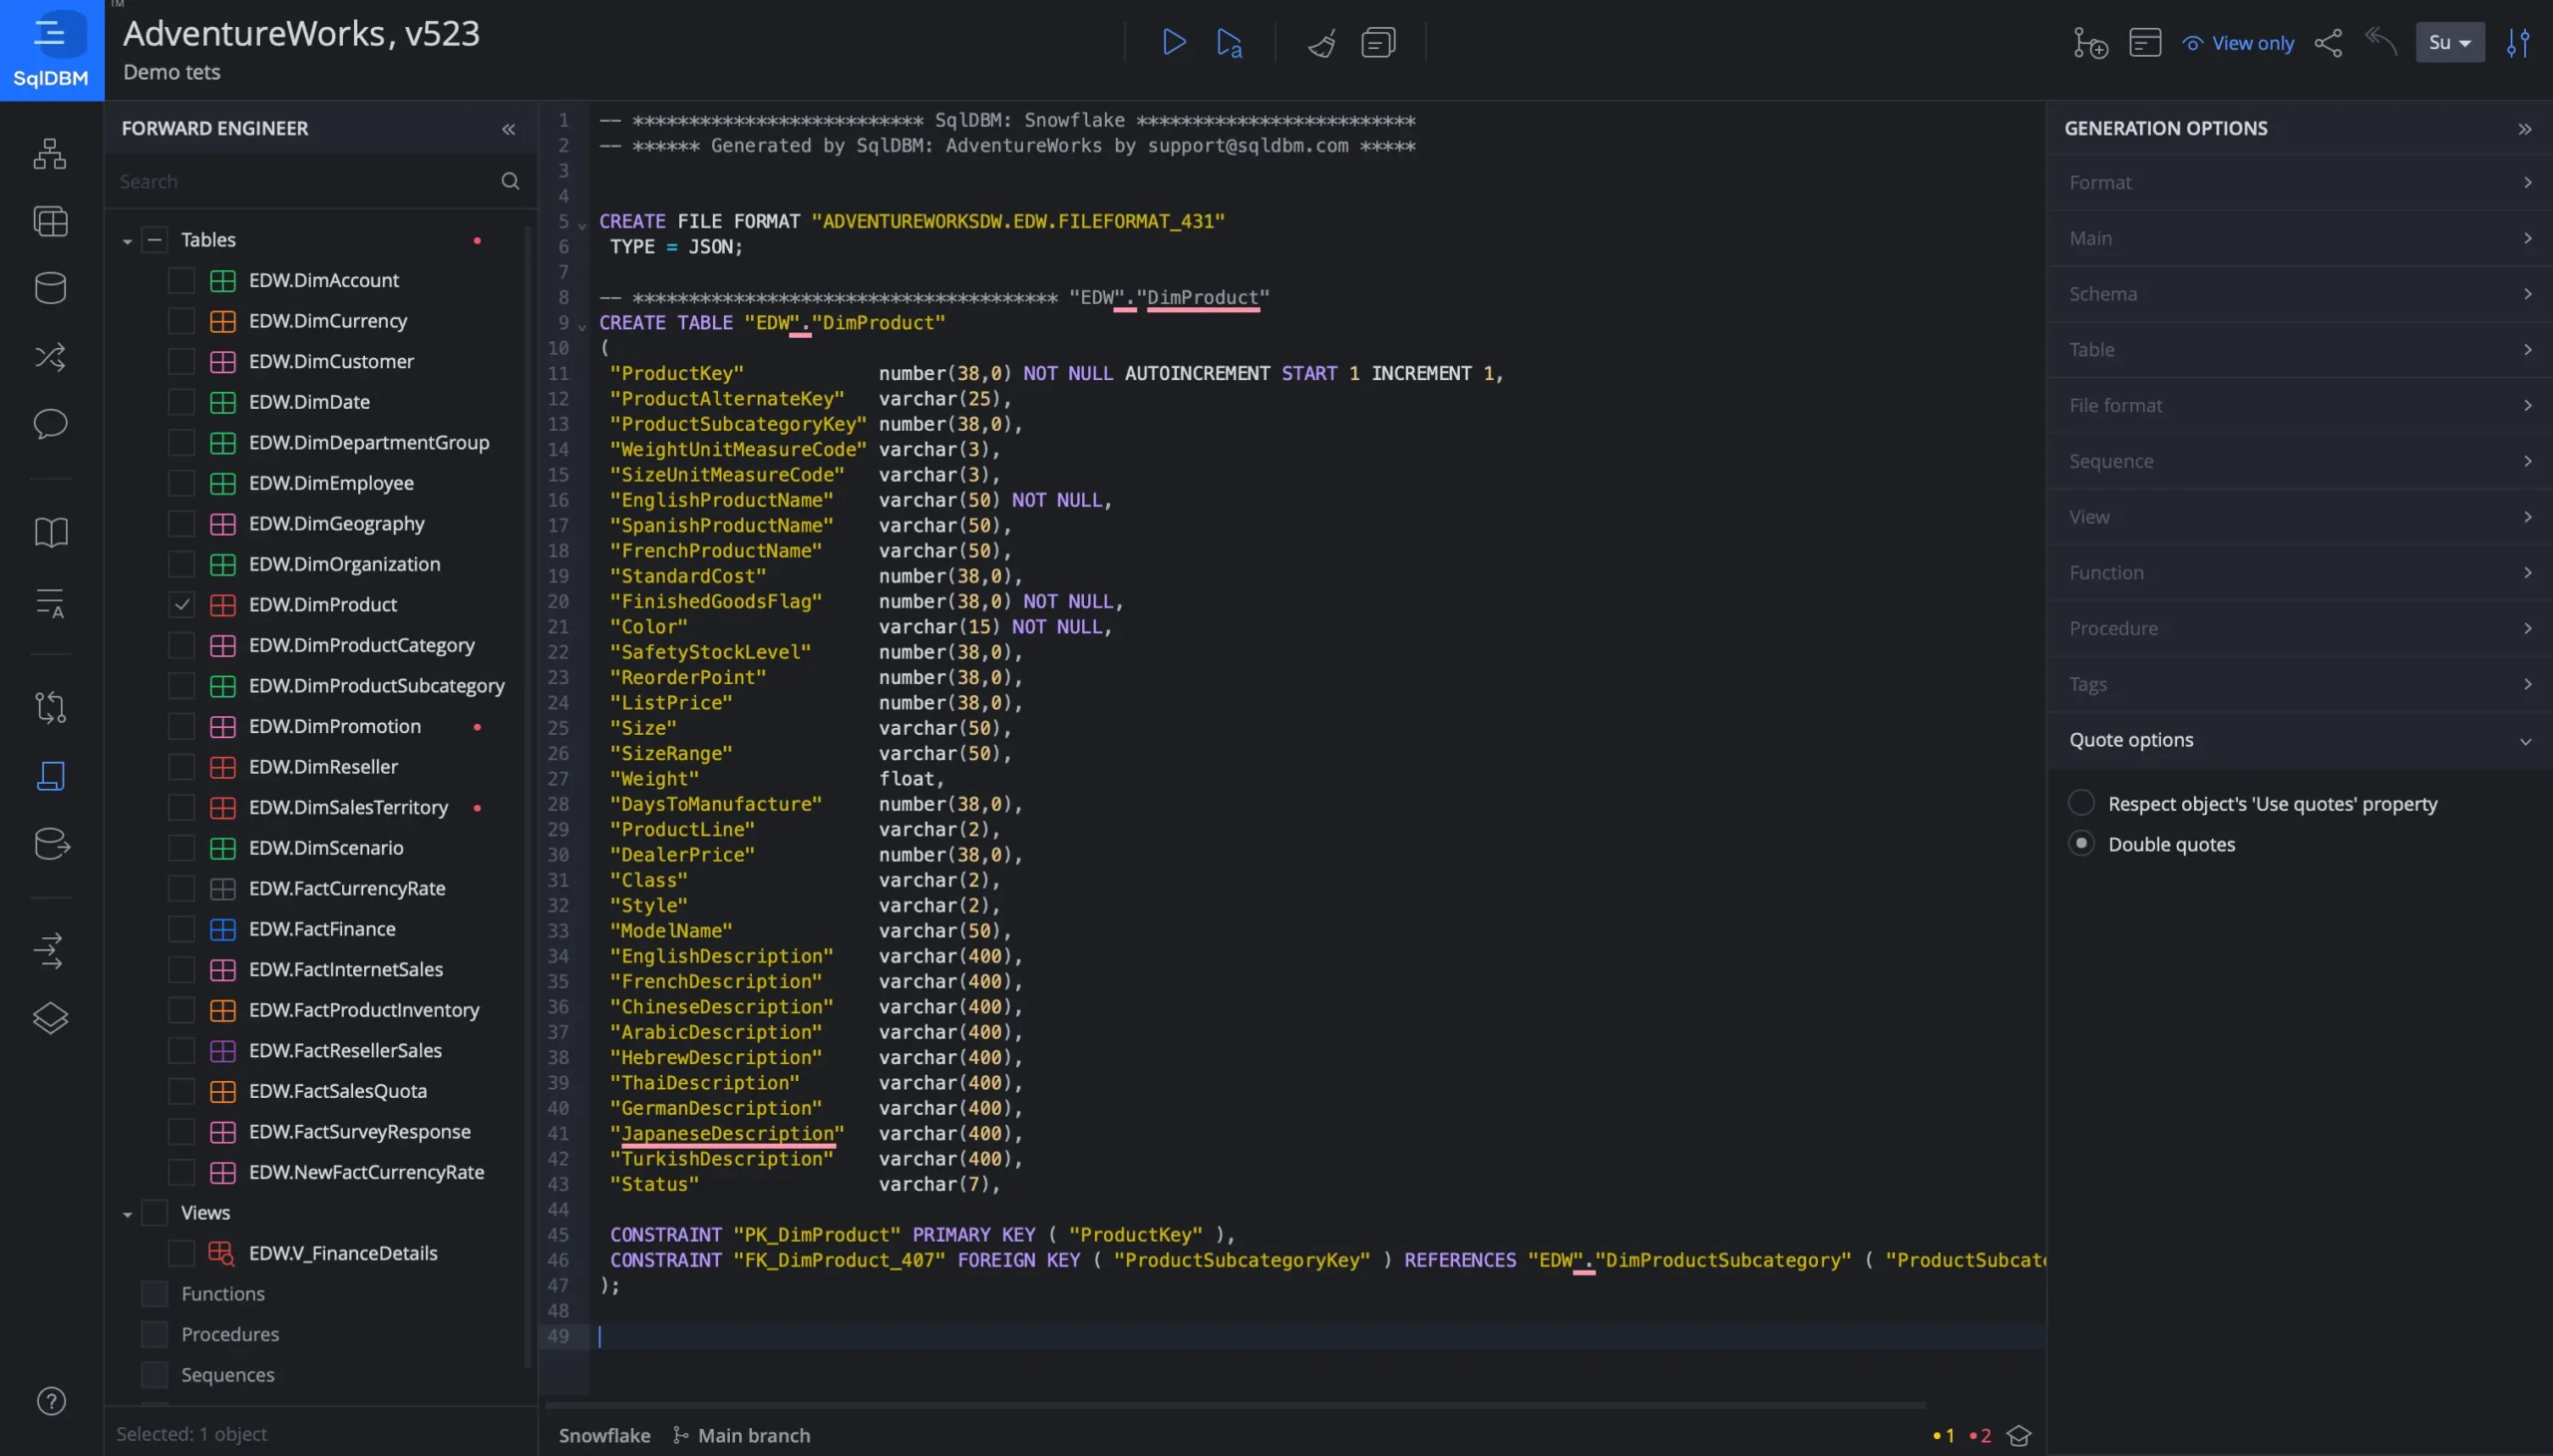Open the Su user dropdown

[x=2449, y=42]
